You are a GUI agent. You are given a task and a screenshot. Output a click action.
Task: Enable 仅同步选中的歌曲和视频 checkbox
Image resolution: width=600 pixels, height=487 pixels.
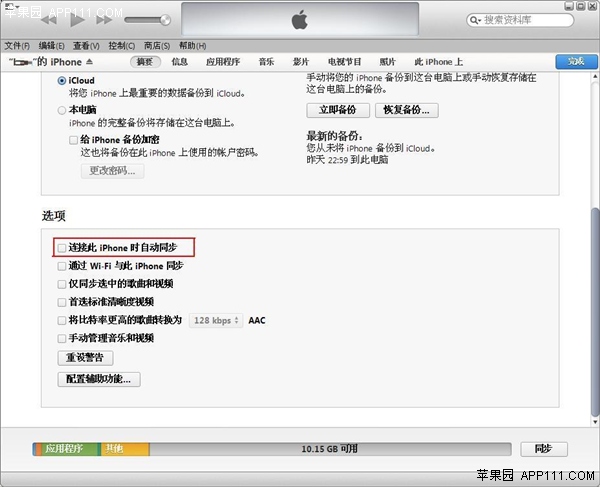pyautogui.click(x=62, y=284)
